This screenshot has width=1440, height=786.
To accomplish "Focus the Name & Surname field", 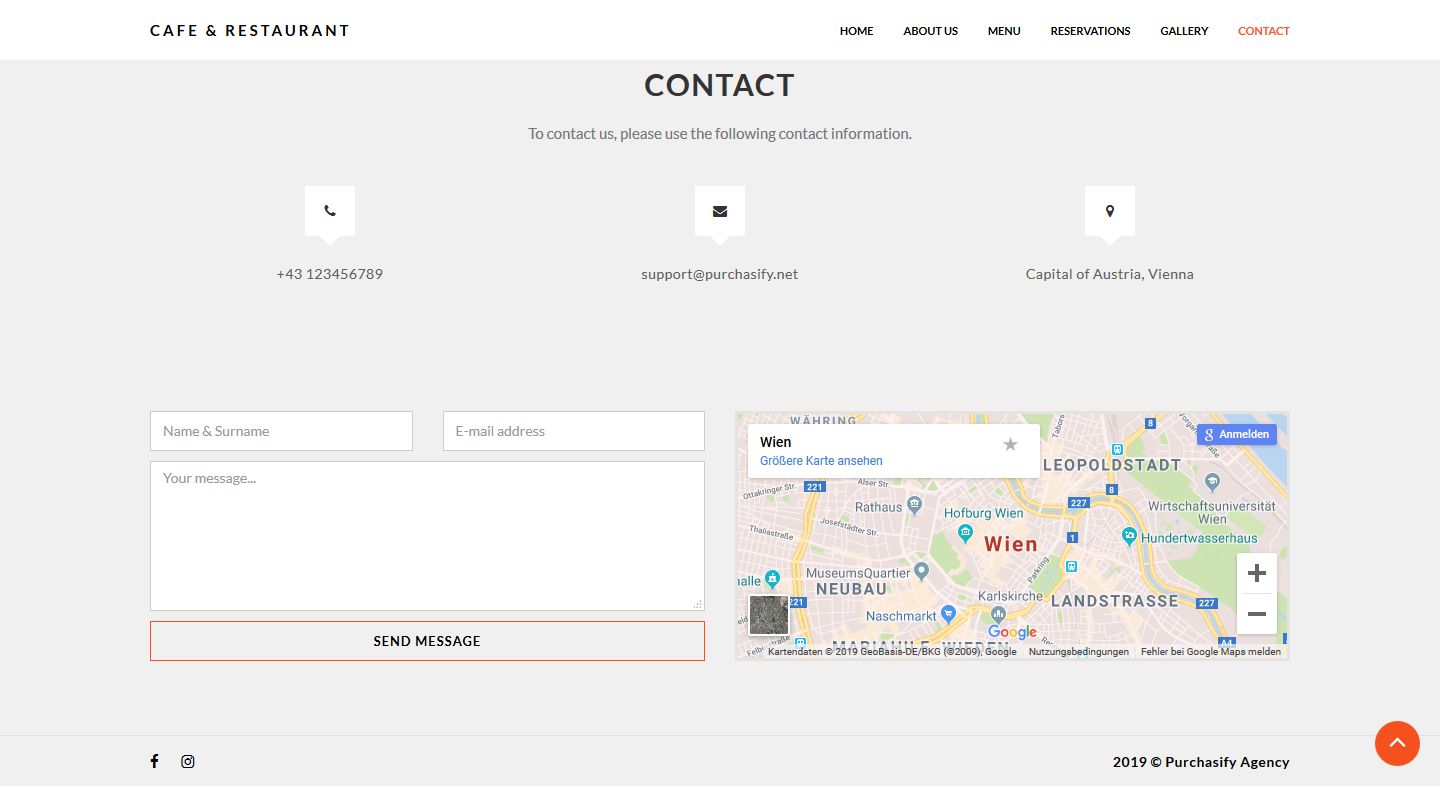I will (x=281, y=431).
